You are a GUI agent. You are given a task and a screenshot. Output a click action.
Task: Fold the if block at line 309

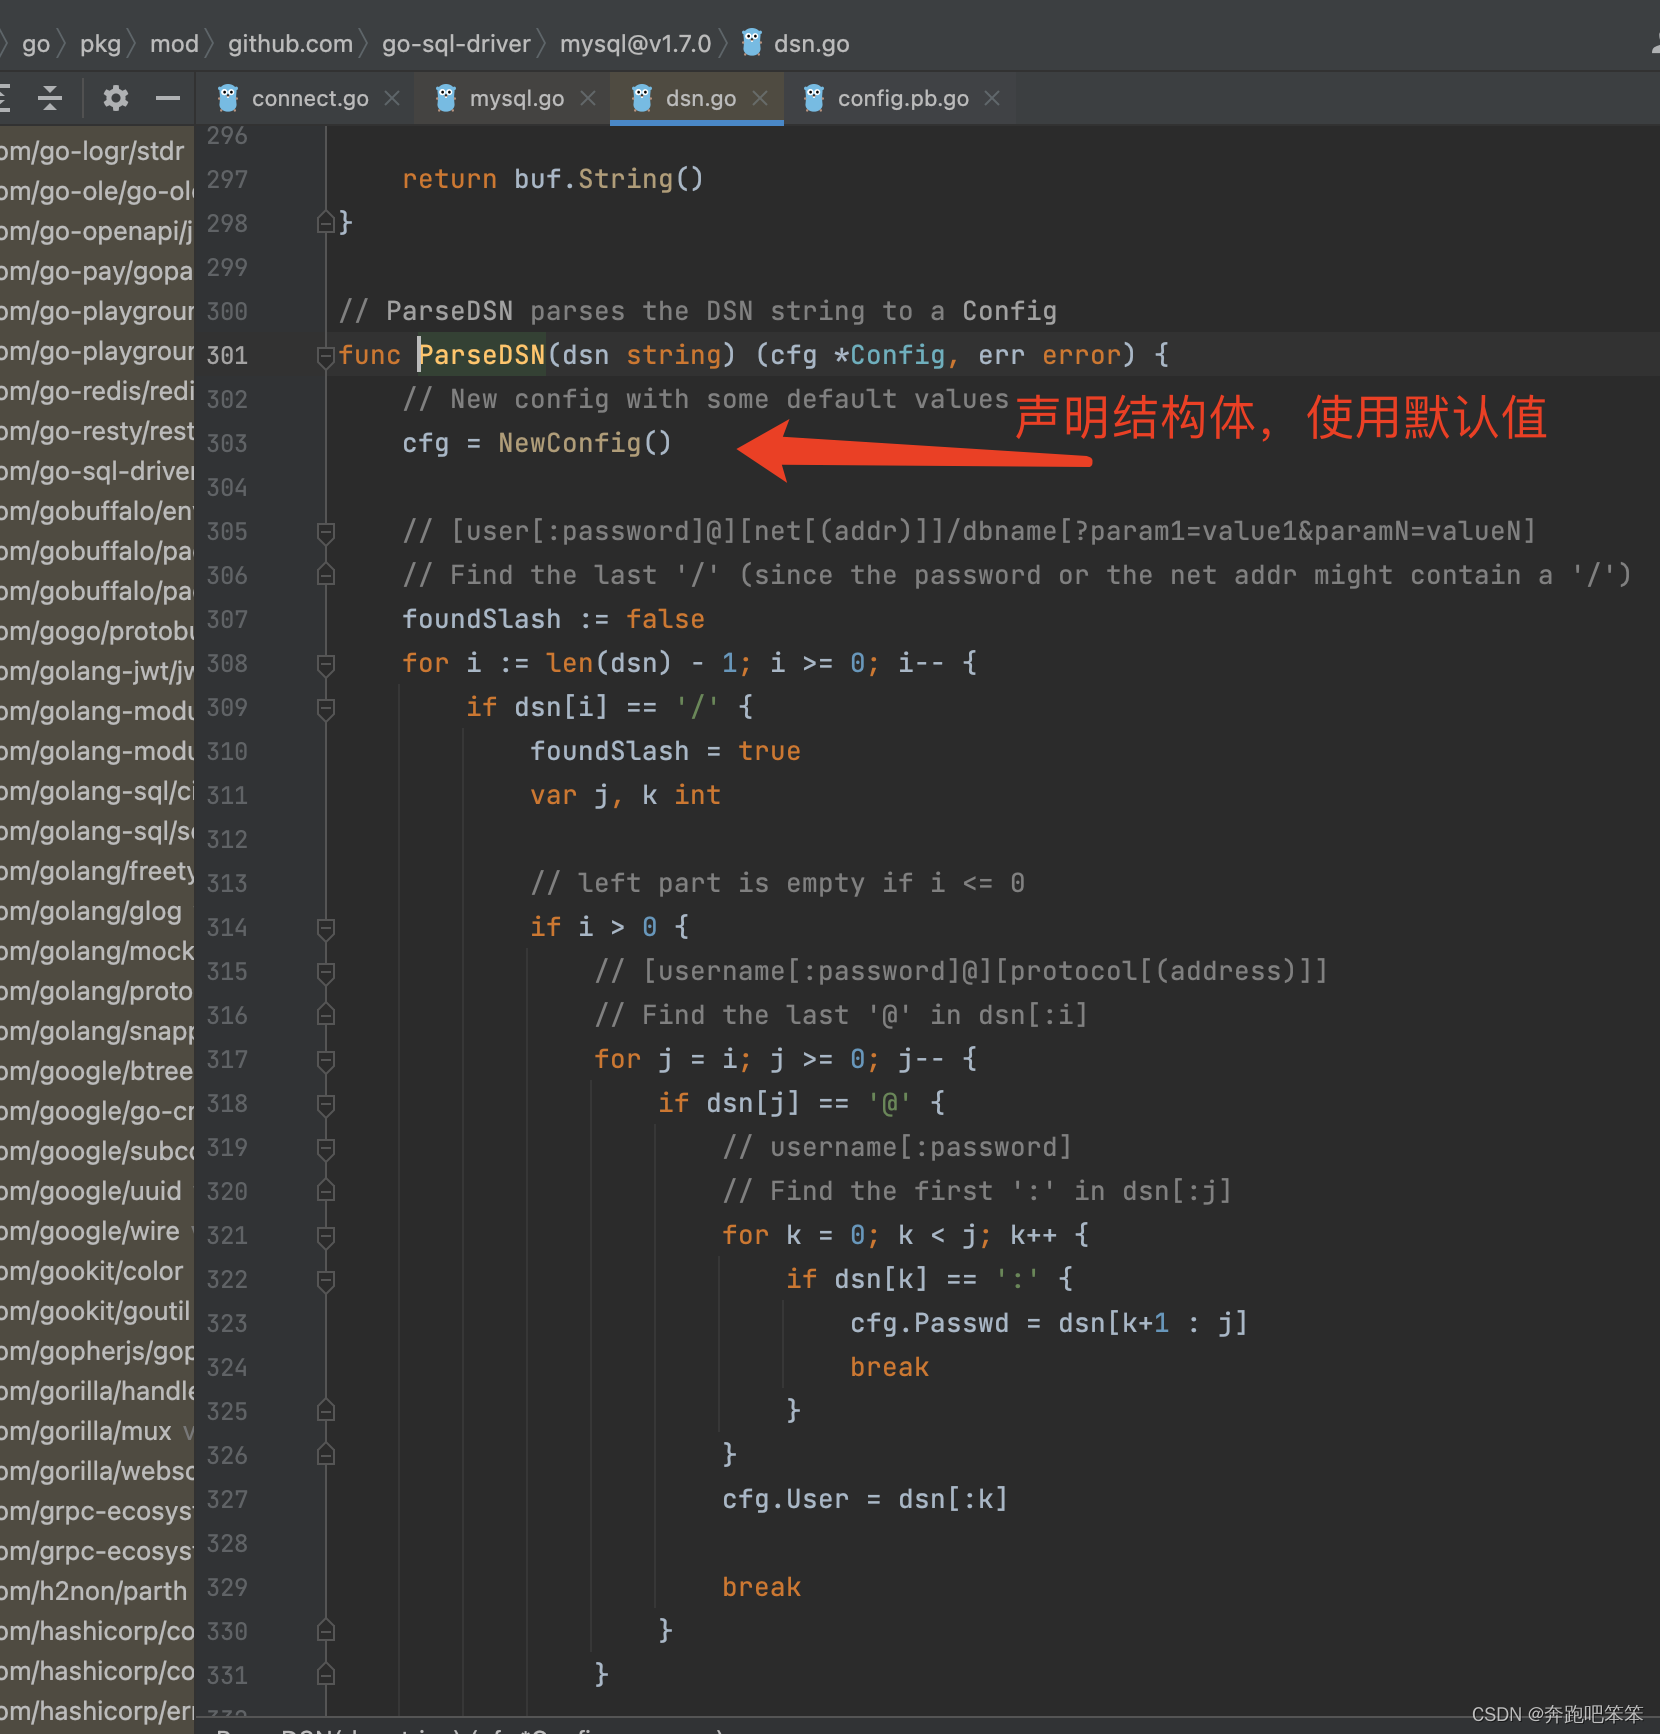[326, 708]
